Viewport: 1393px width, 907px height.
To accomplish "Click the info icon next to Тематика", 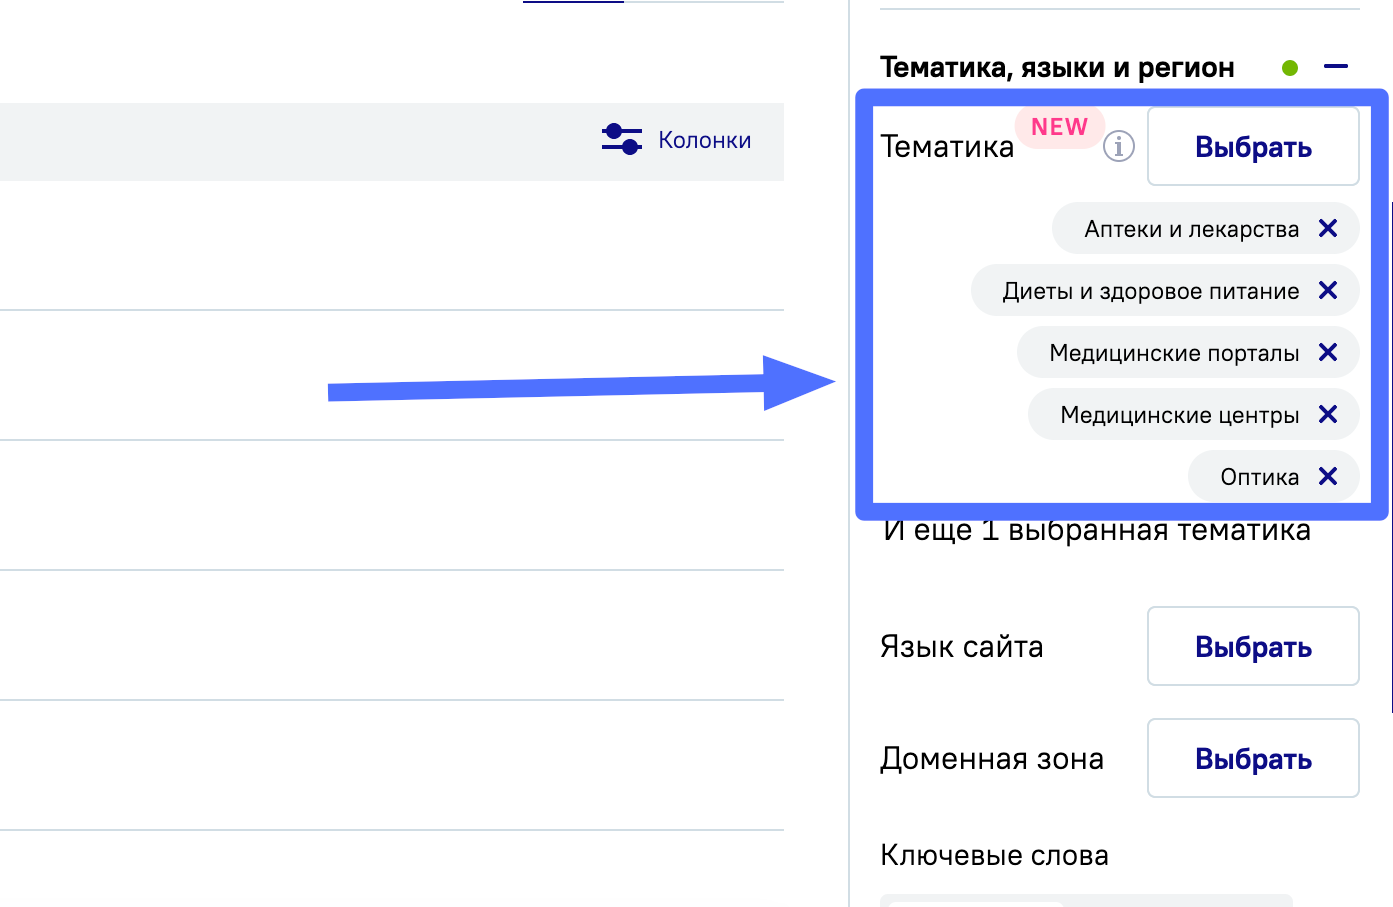I will [1118, 147].
